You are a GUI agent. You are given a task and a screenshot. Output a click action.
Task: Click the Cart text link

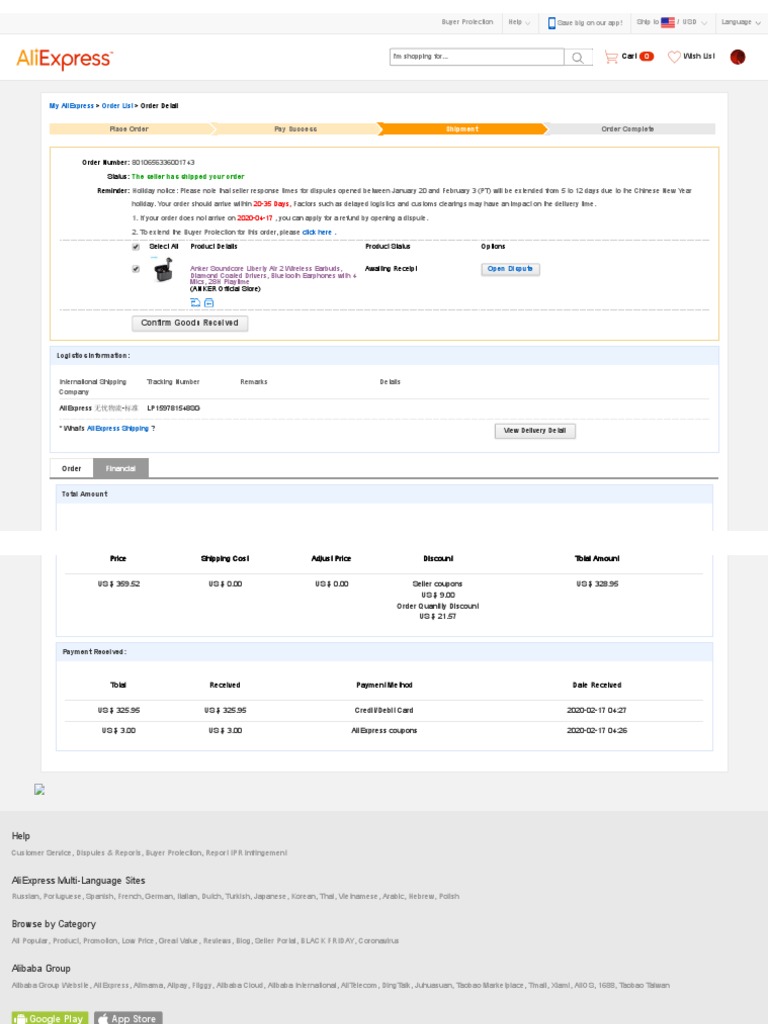click(x=629, y=56)
